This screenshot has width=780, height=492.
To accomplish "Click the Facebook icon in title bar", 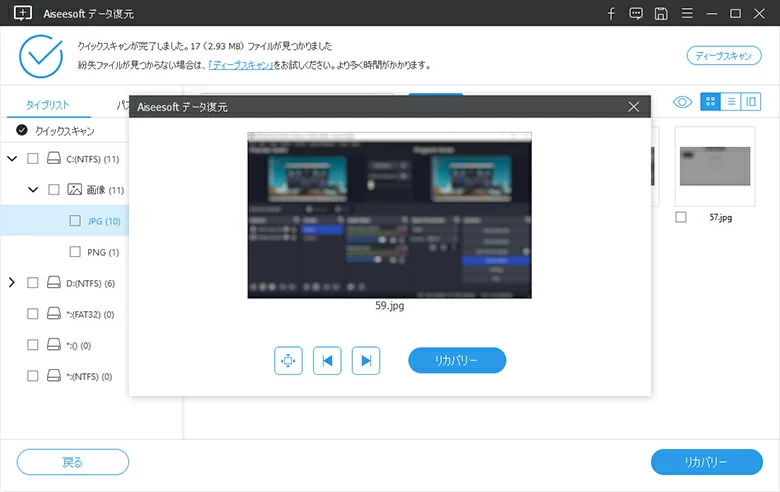I will 612,14.
